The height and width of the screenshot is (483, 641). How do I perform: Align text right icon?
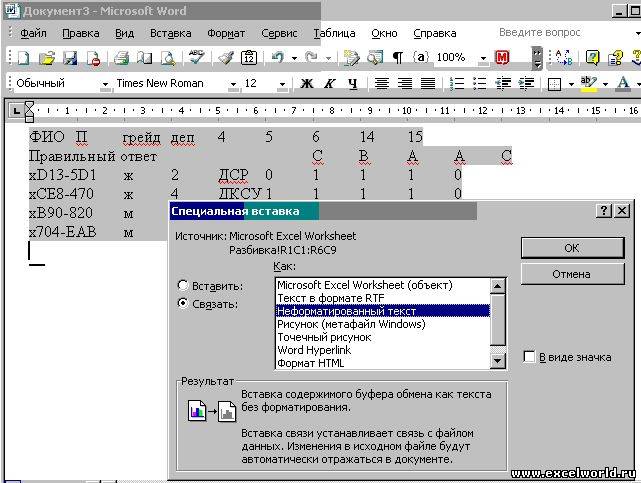[405, 83]
